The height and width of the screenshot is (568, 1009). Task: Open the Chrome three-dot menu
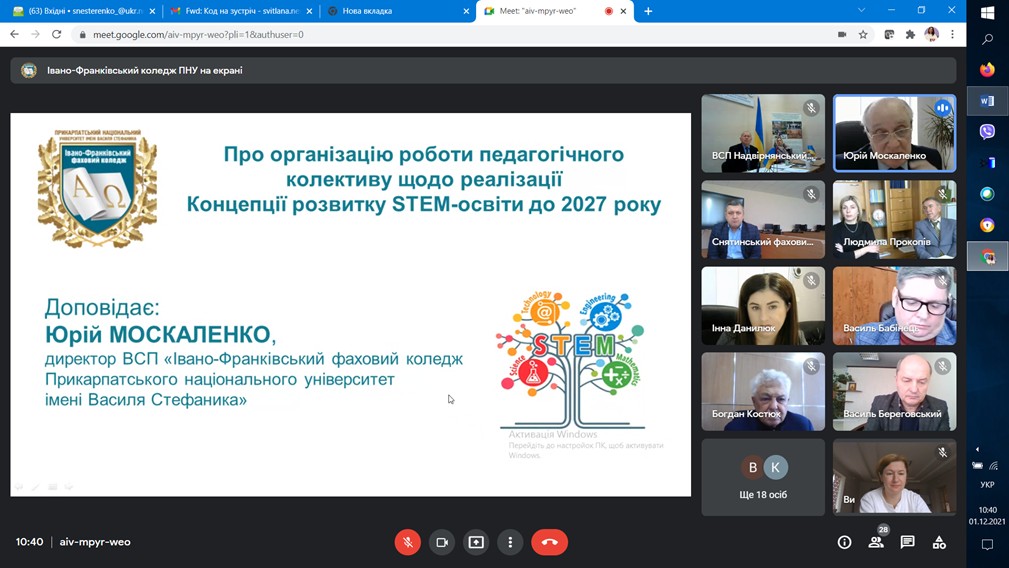click(953, 34)
